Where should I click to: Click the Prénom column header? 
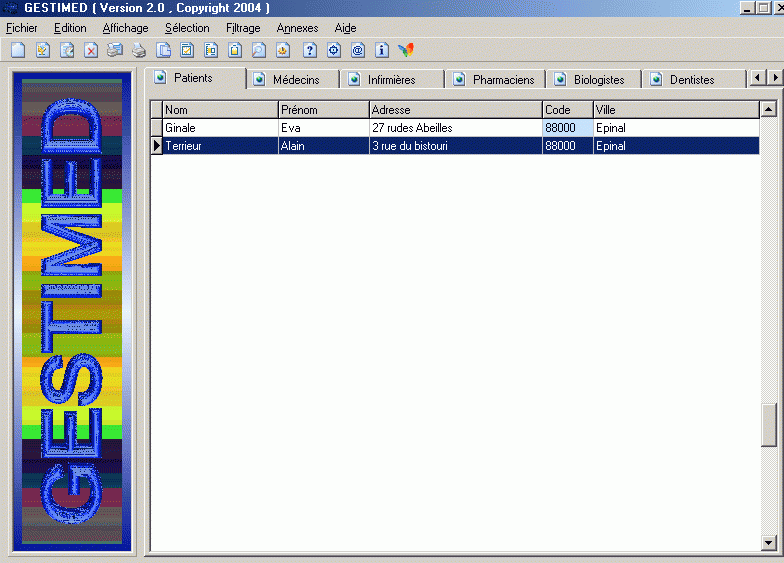(324, 110)
